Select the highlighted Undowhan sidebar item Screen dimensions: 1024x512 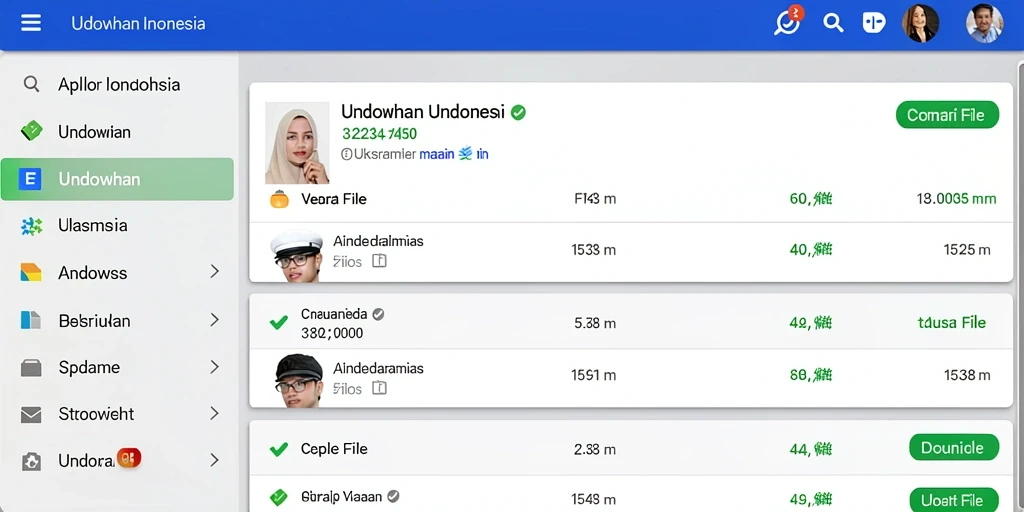pos(117,179)
